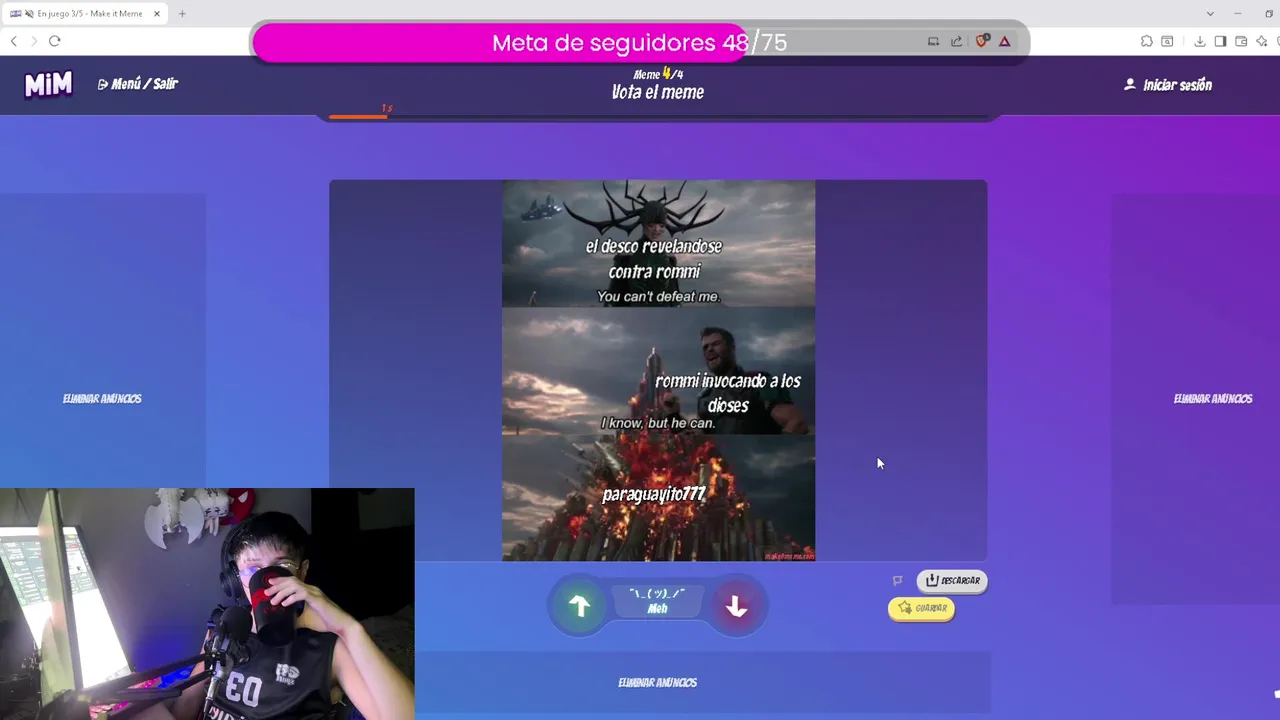Click the vote countdown progress bar
This screenshot has height=720, width=1280.
[658, 117]
